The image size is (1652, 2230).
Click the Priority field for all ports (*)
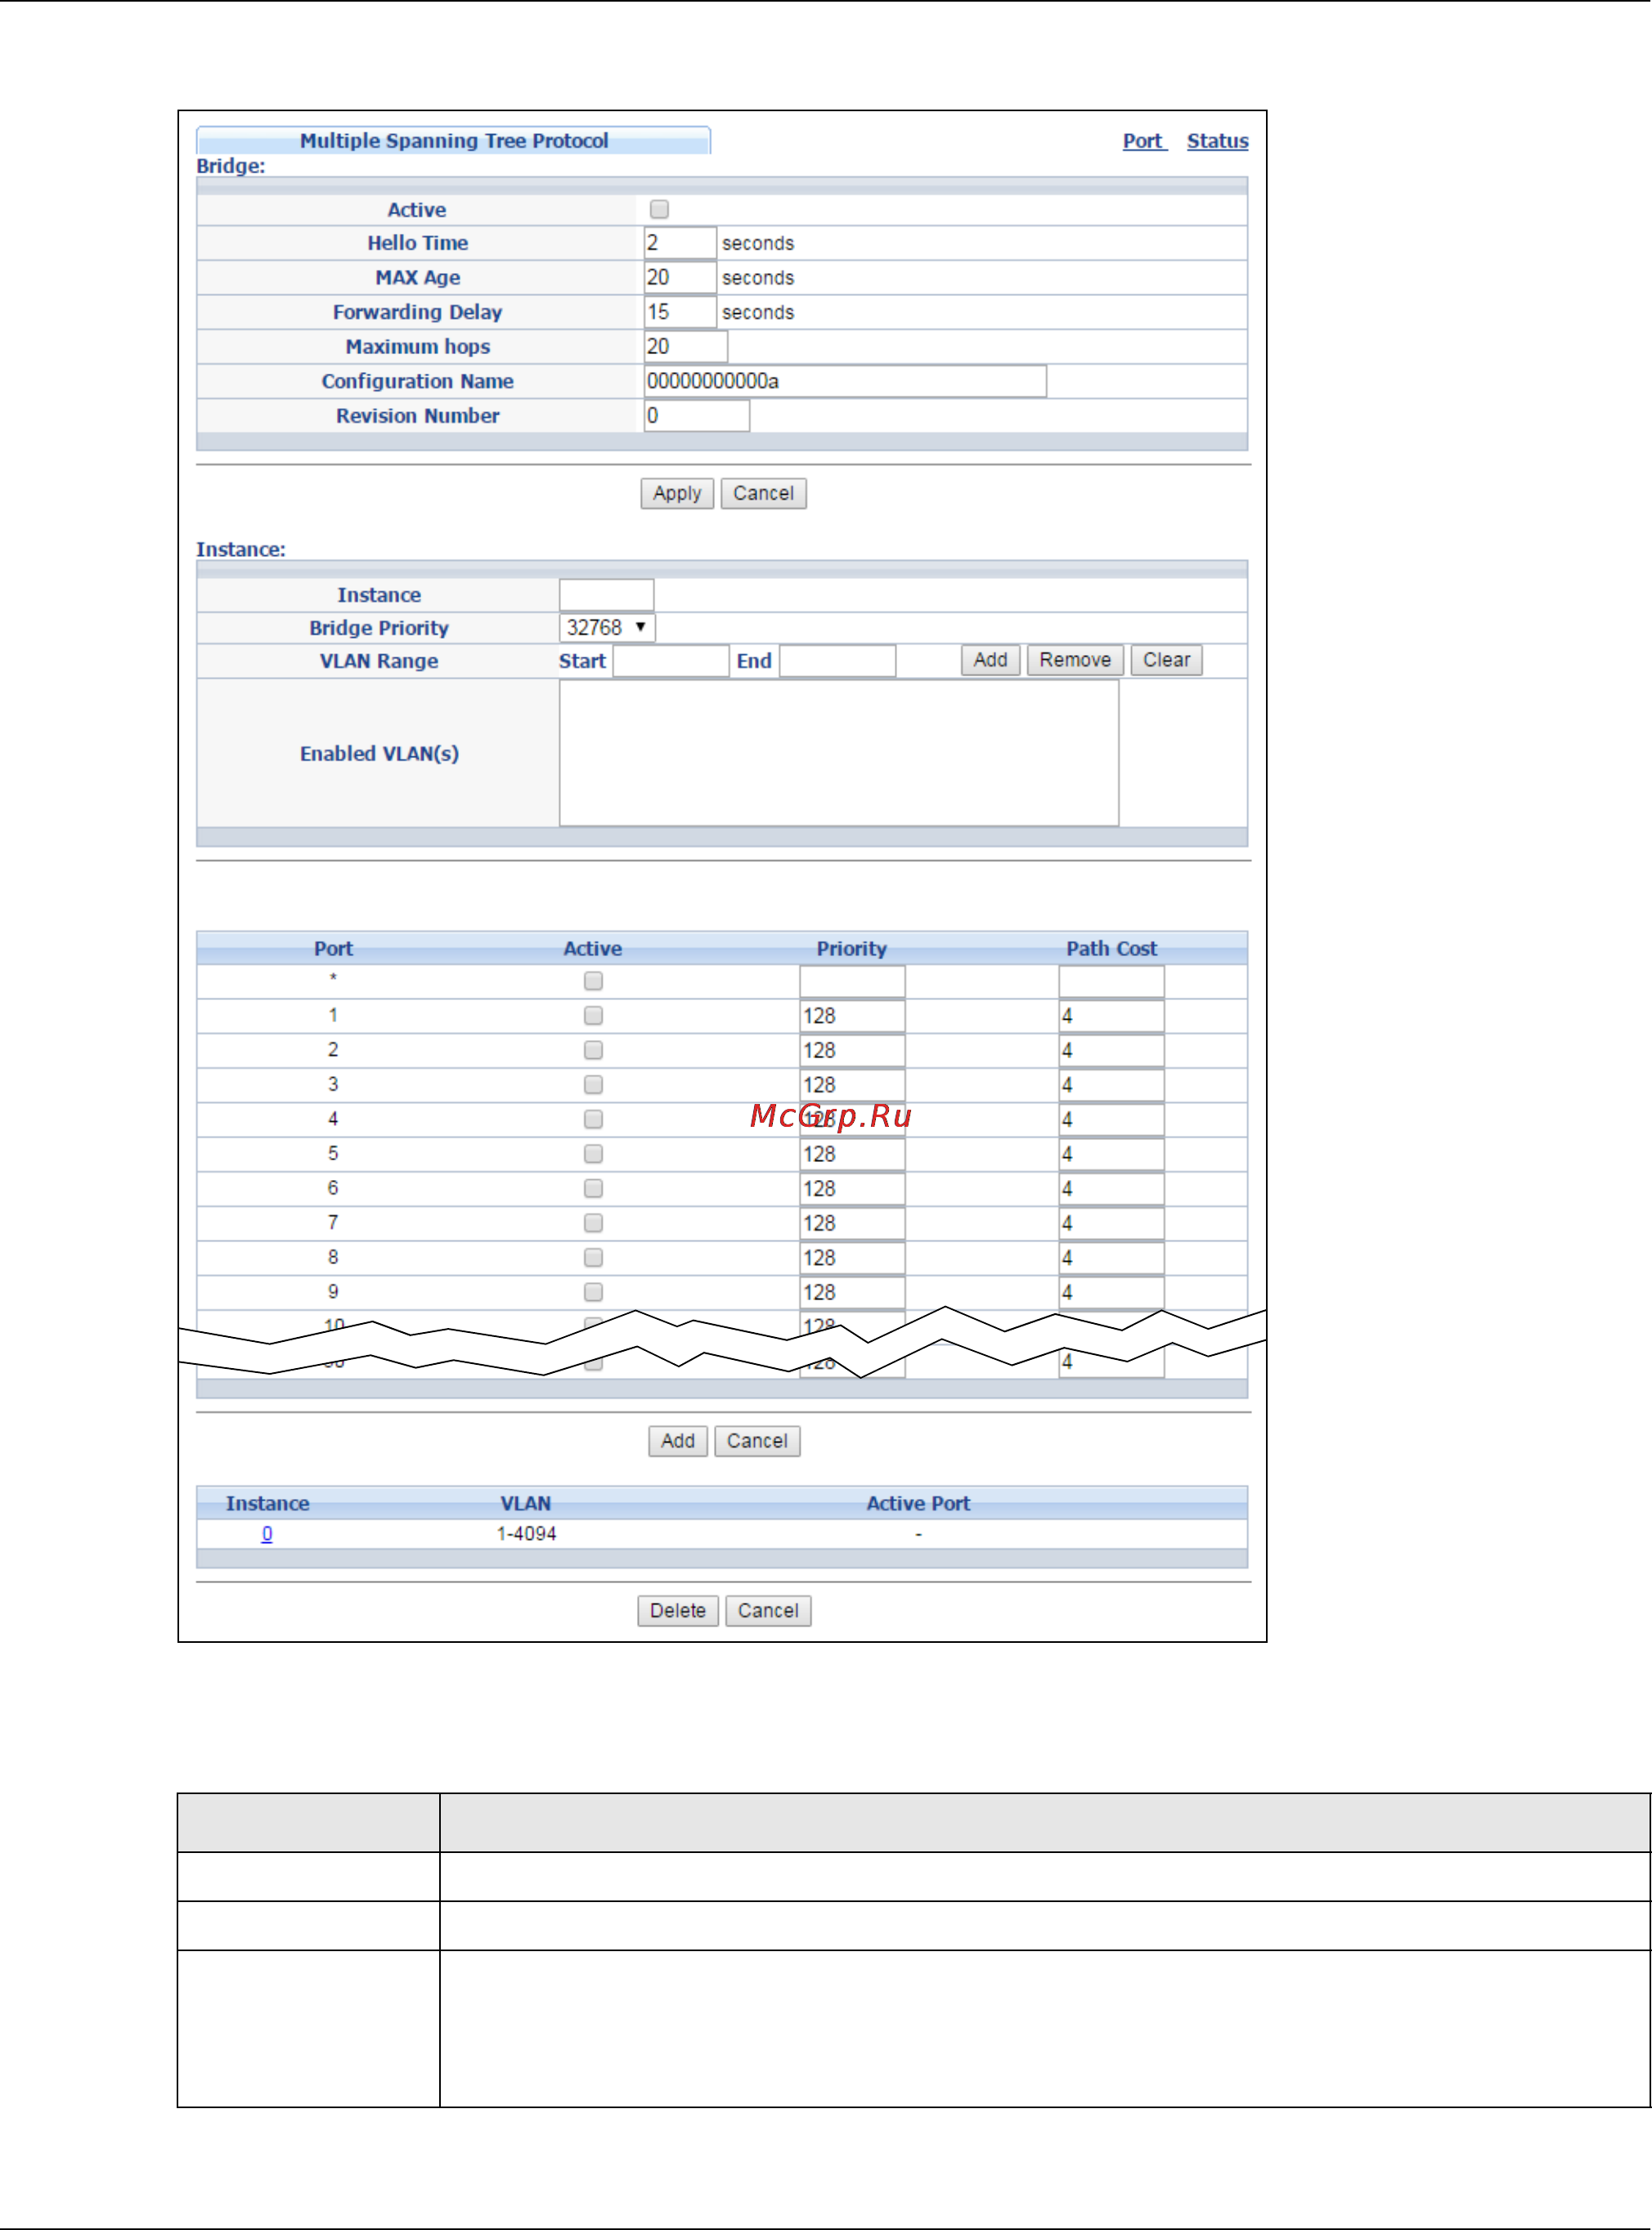point(852,982)
